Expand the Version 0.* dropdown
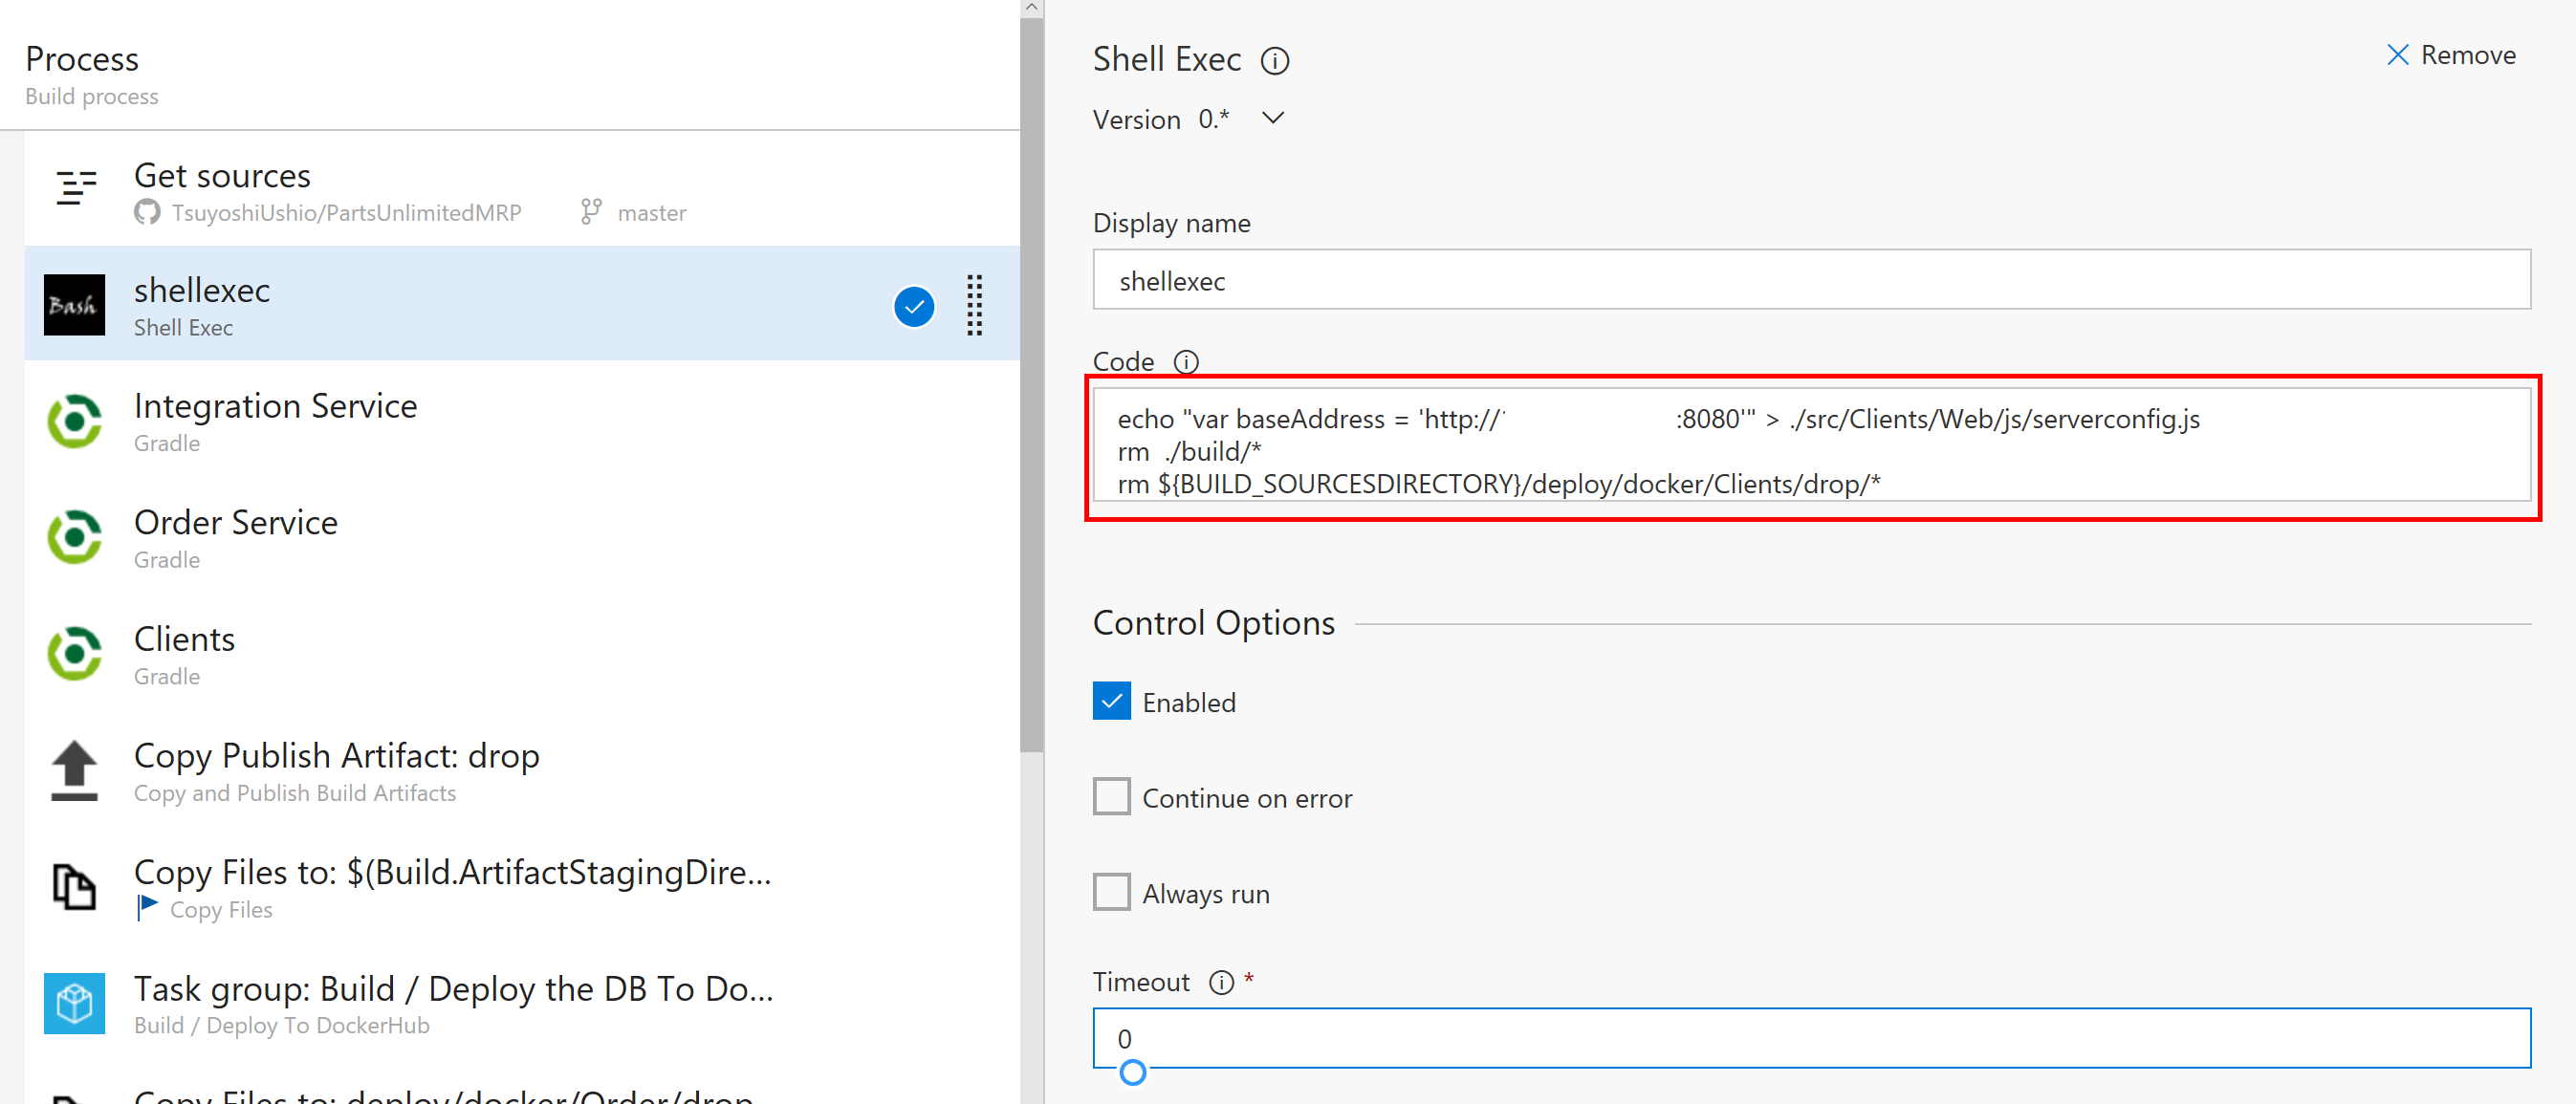2576x1104 pixels. (x=1272, y=118)
